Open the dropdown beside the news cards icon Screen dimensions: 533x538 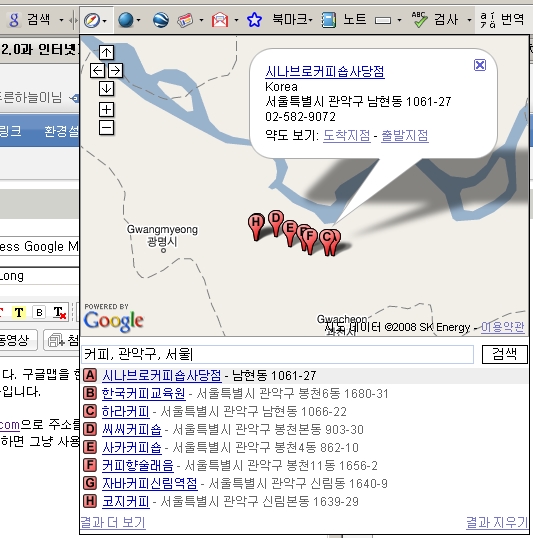pyautogui.click(x=201, y=20)
